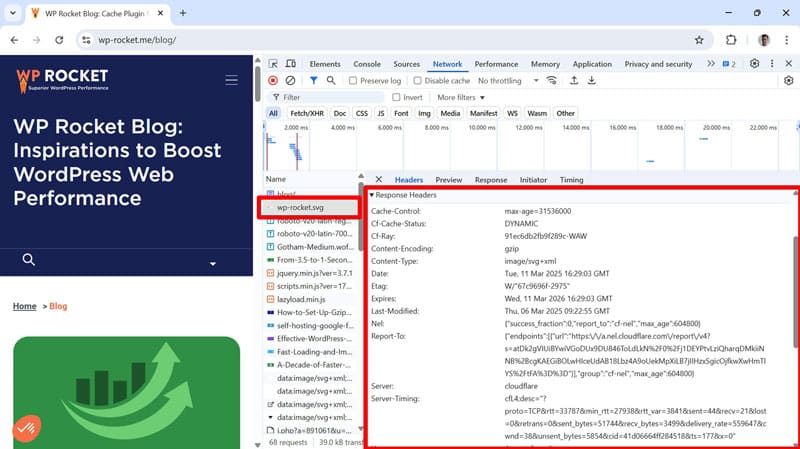Activate the inspect element picker icon
This screenshot has height=449, width=800.
pyautogui.click(x=273, y=64)
